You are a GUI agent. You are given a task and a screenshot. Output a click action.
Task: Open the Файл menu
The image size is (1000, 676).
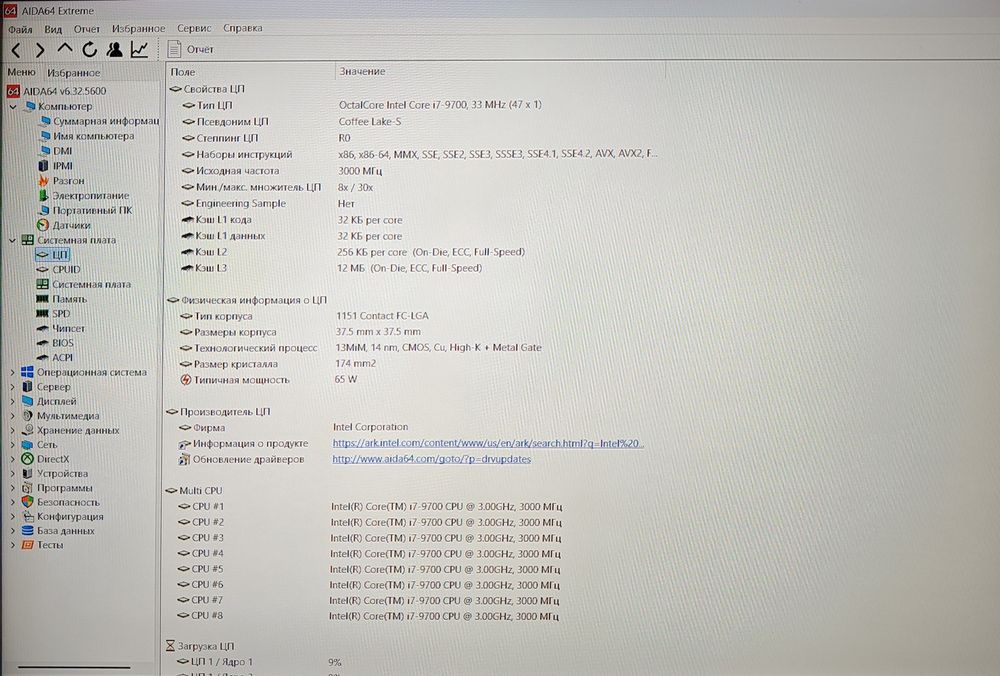point(20,29)
